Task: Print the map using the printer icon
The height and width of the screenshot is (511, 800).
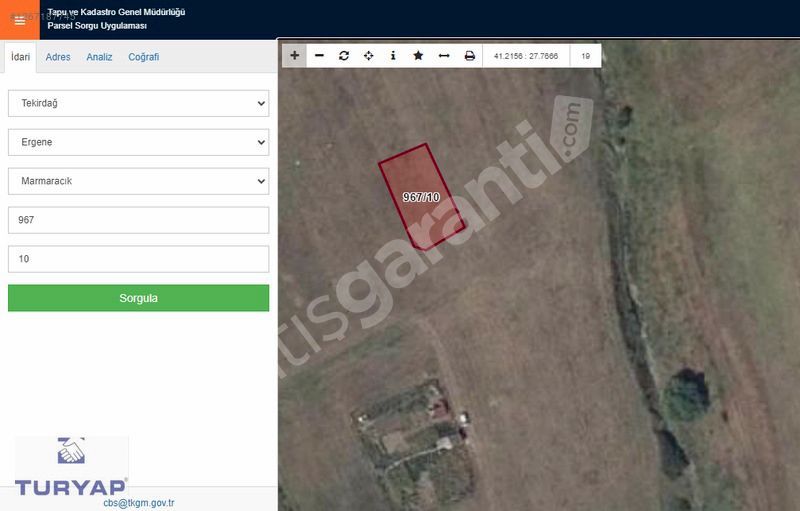Action: (469, 56)
